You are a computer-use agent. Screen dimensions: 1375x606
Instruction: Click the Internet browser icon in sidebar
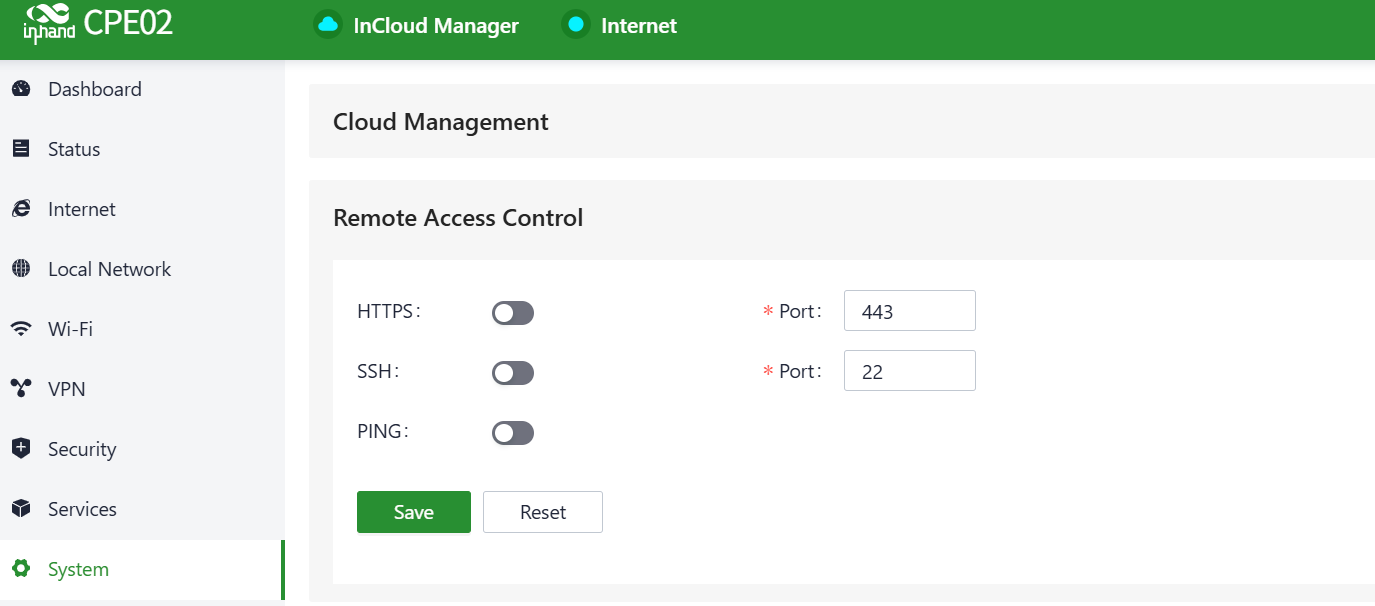pos(21,209)
